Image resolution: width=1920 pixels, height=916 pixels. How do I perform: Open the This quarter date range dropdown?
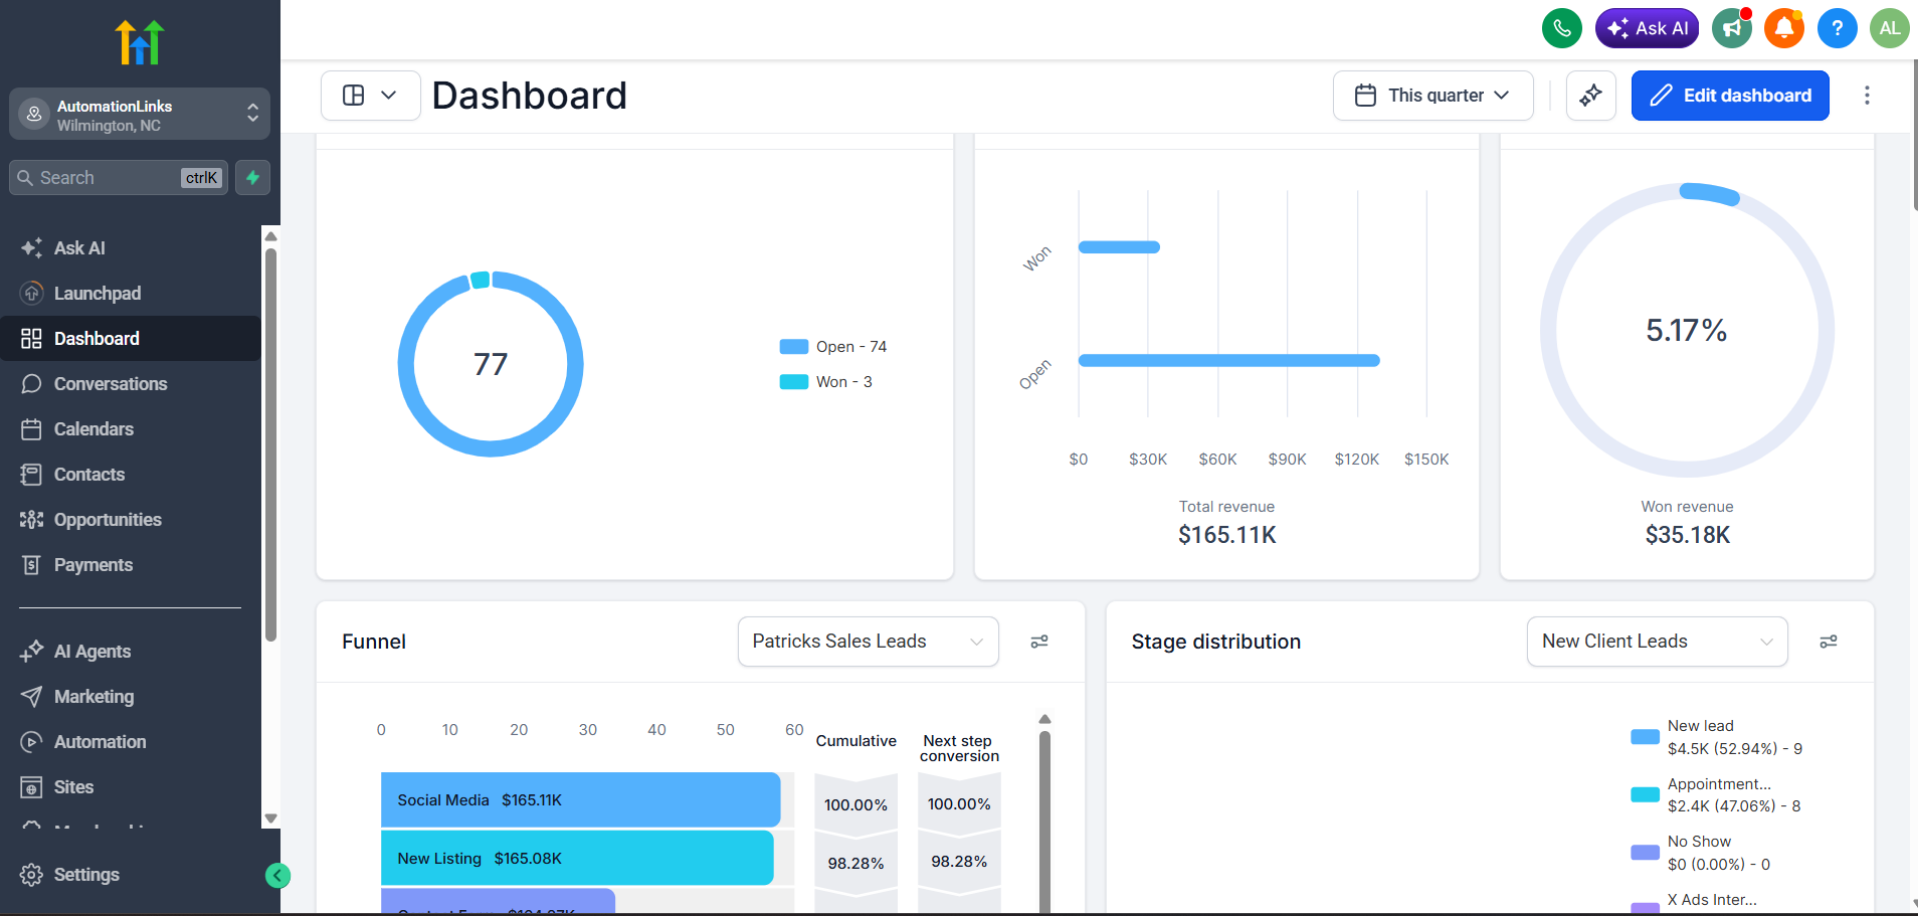tap(1432, 95)
